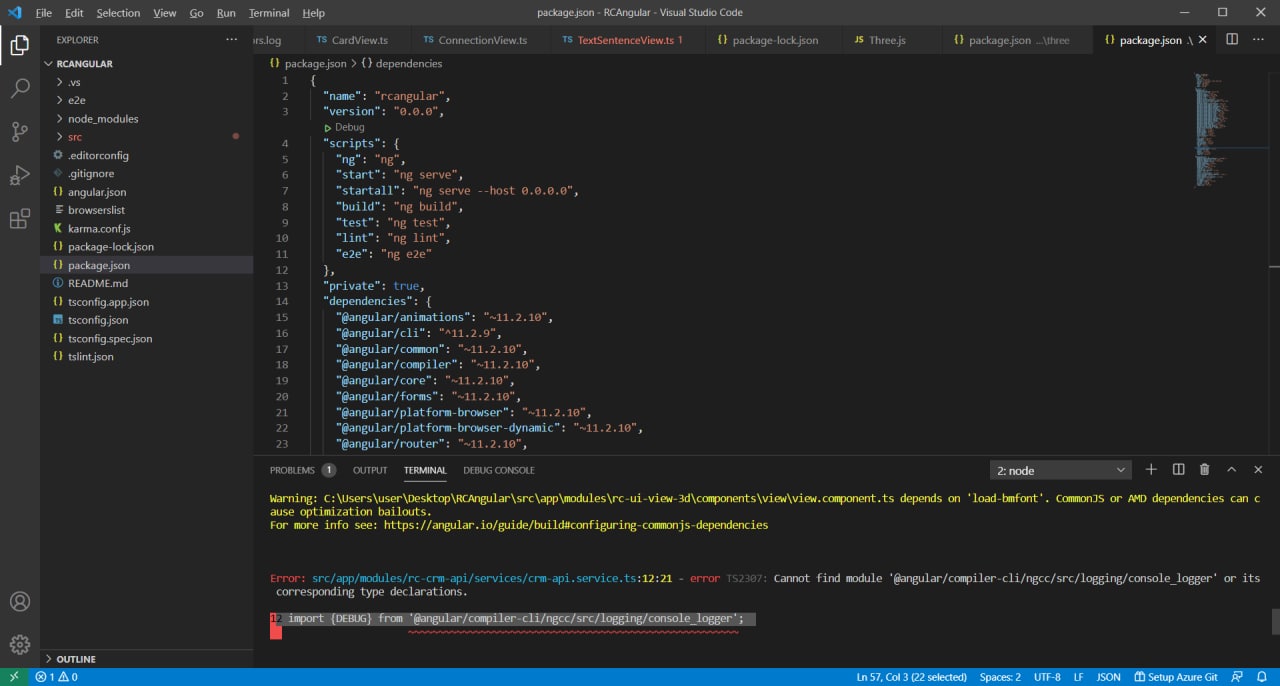1280x686 pixels.
Task: Click JSON language mode in status bar
Action: click(1108, 677)
